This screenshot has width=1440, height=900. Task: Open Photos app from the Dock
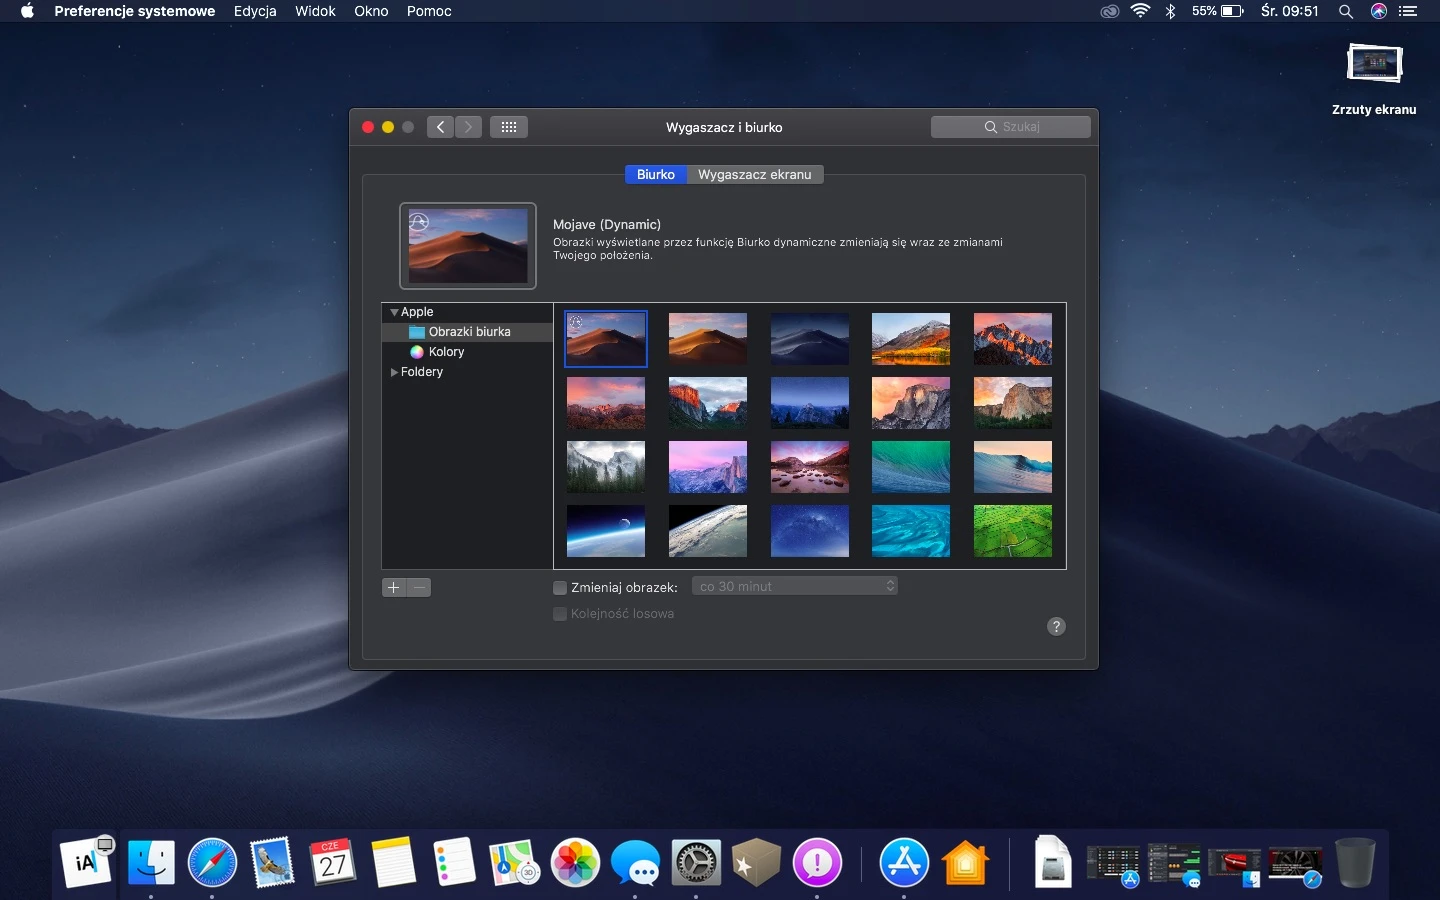click(x=575, y=862)
